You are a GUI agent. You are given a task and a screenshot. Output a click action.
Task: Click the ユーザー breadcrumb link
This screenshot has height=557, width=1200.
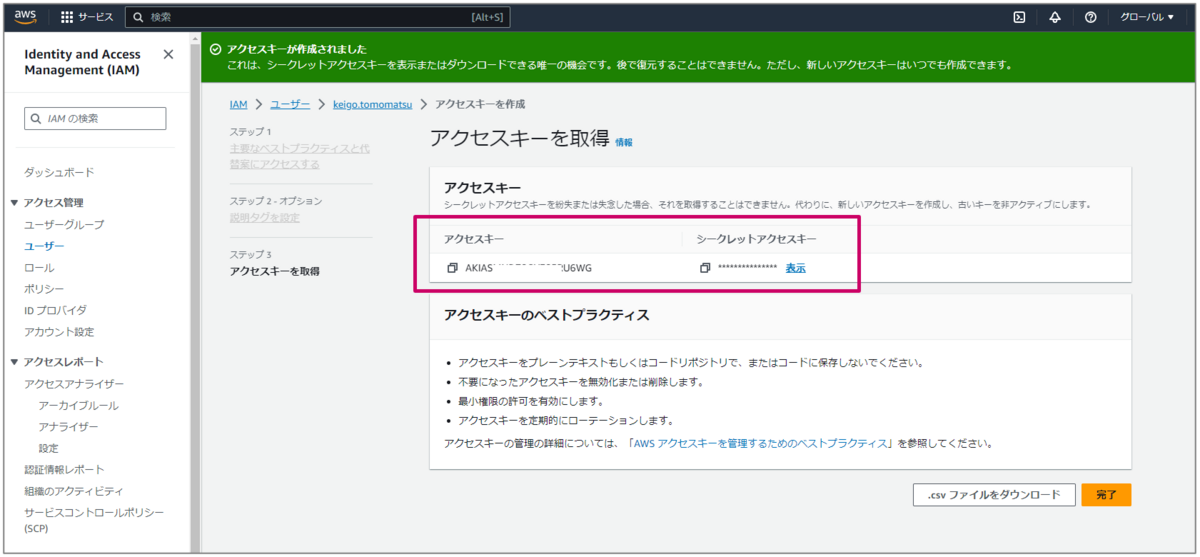pos(290,104)
